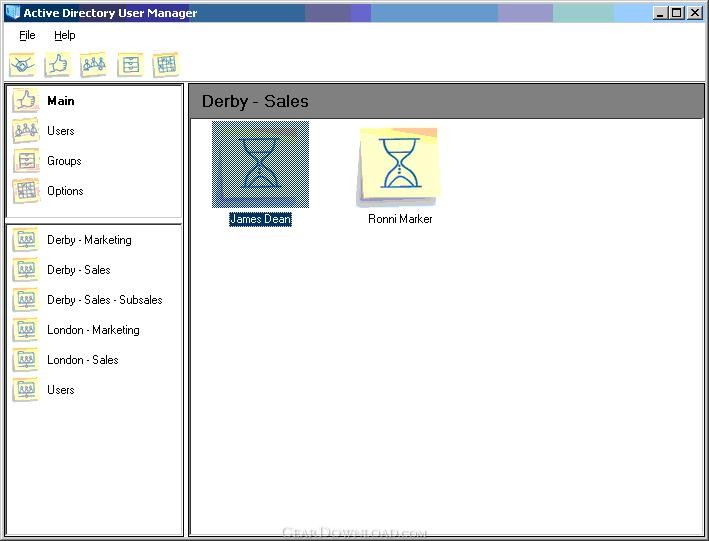Image resolution: width=709 pixels, height=541 pixels.
Task: Click the handshake icon in the toolbar
Action: pos(22,65)
